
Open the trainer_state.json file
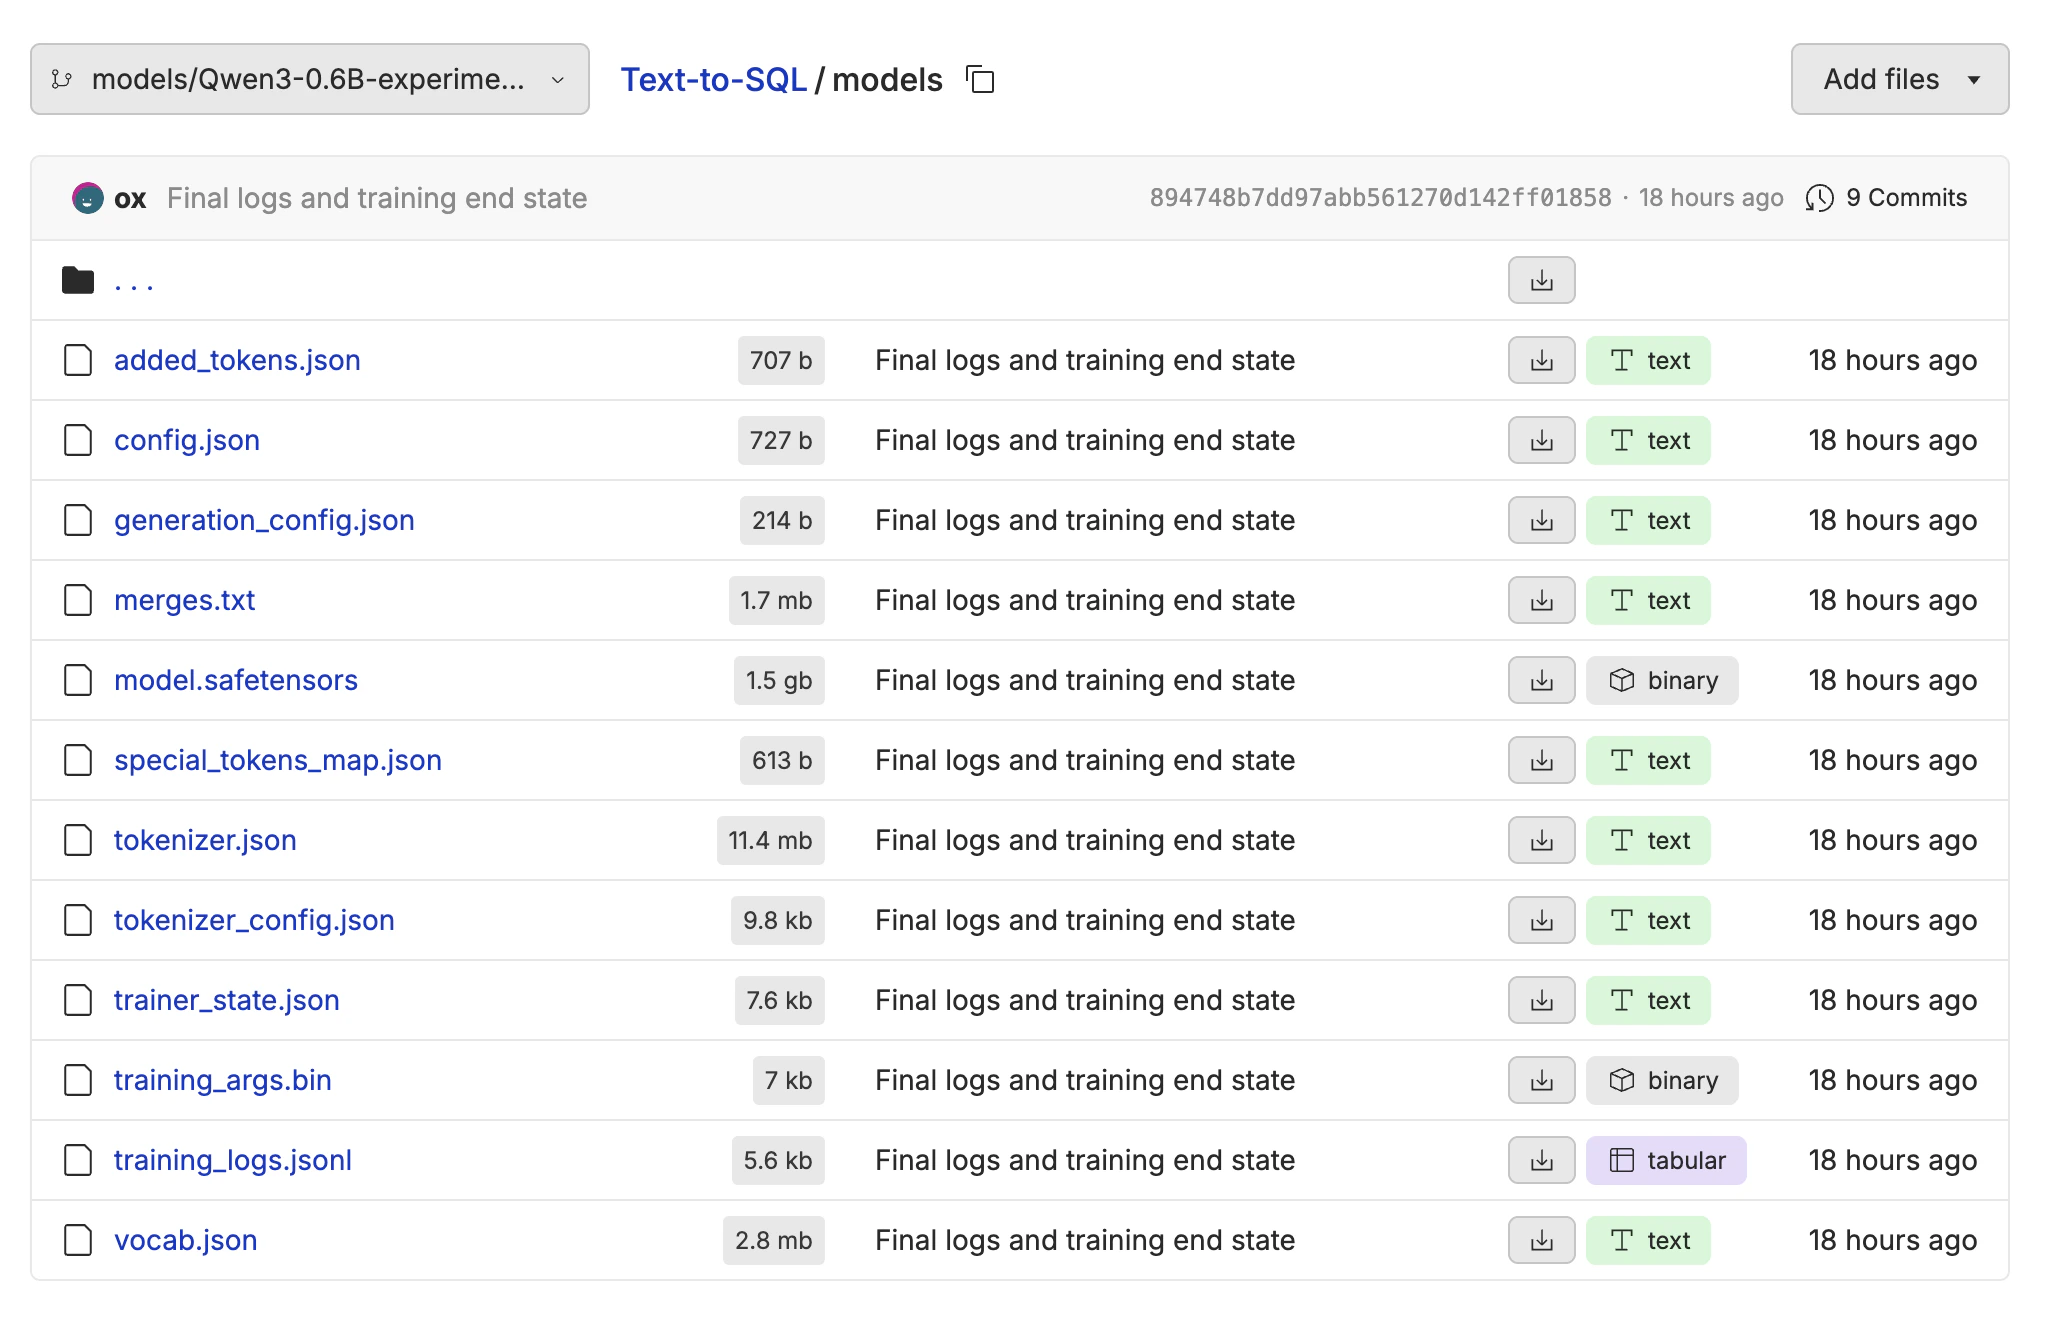(227, 1000)
